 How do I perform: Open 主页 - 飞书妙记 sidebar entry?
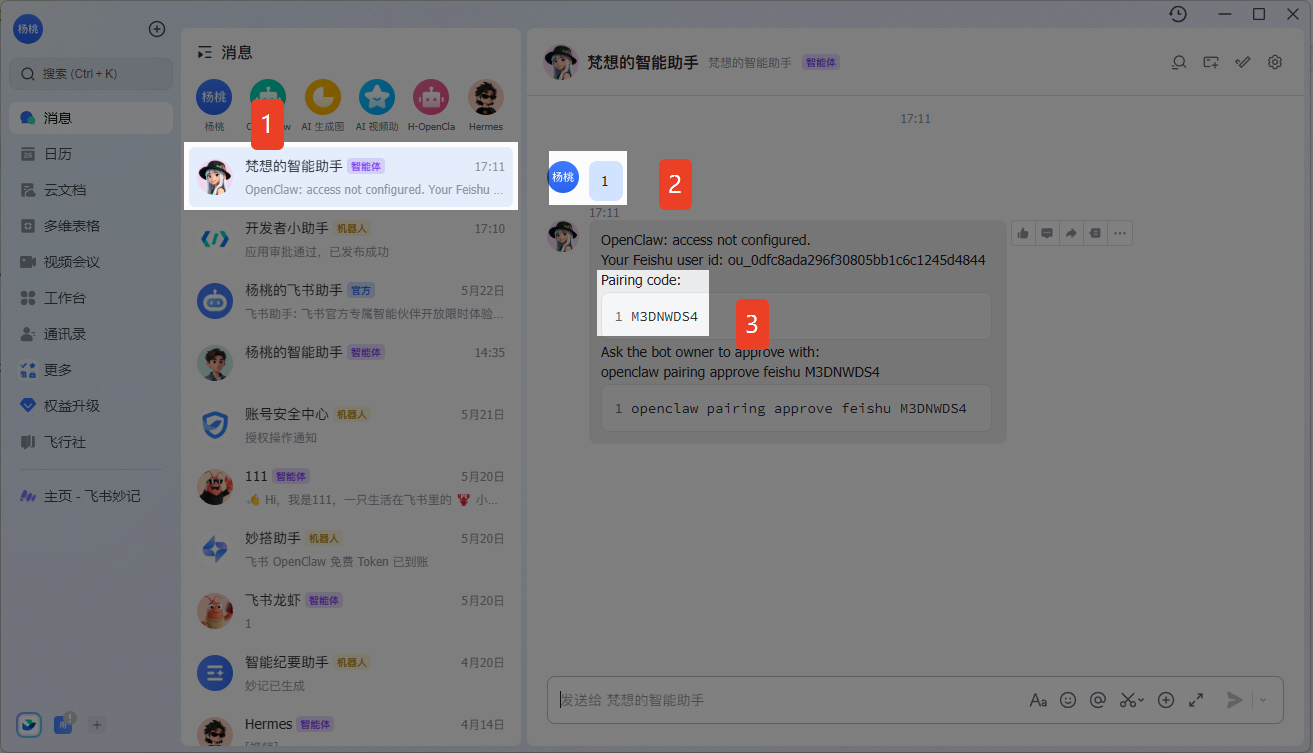(x=91, y=496)
